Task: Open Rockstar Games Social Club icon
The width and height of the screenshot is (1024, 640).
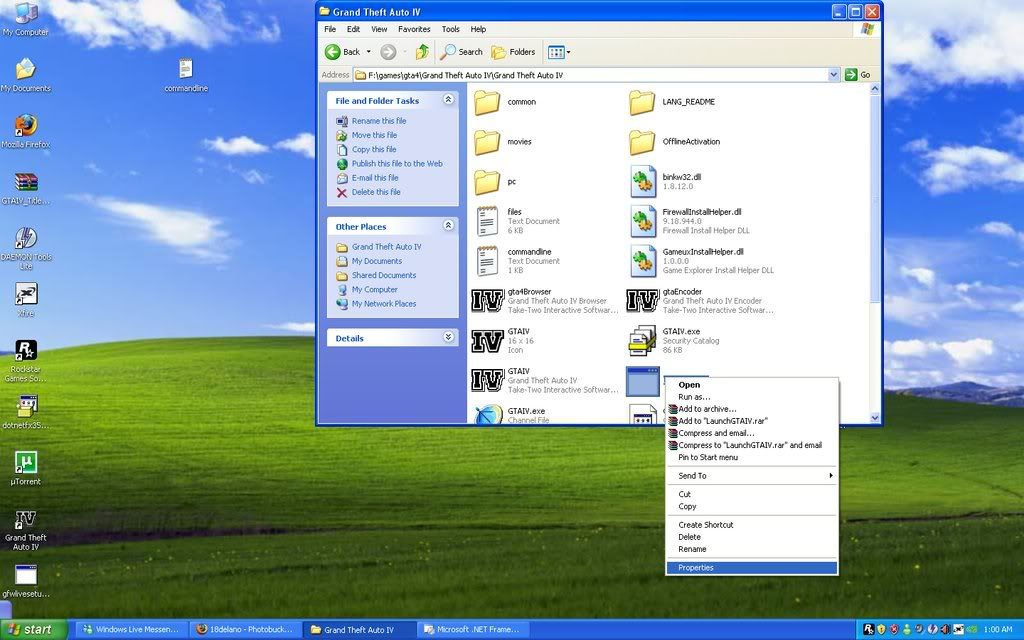Action: [x=25, y=360]
